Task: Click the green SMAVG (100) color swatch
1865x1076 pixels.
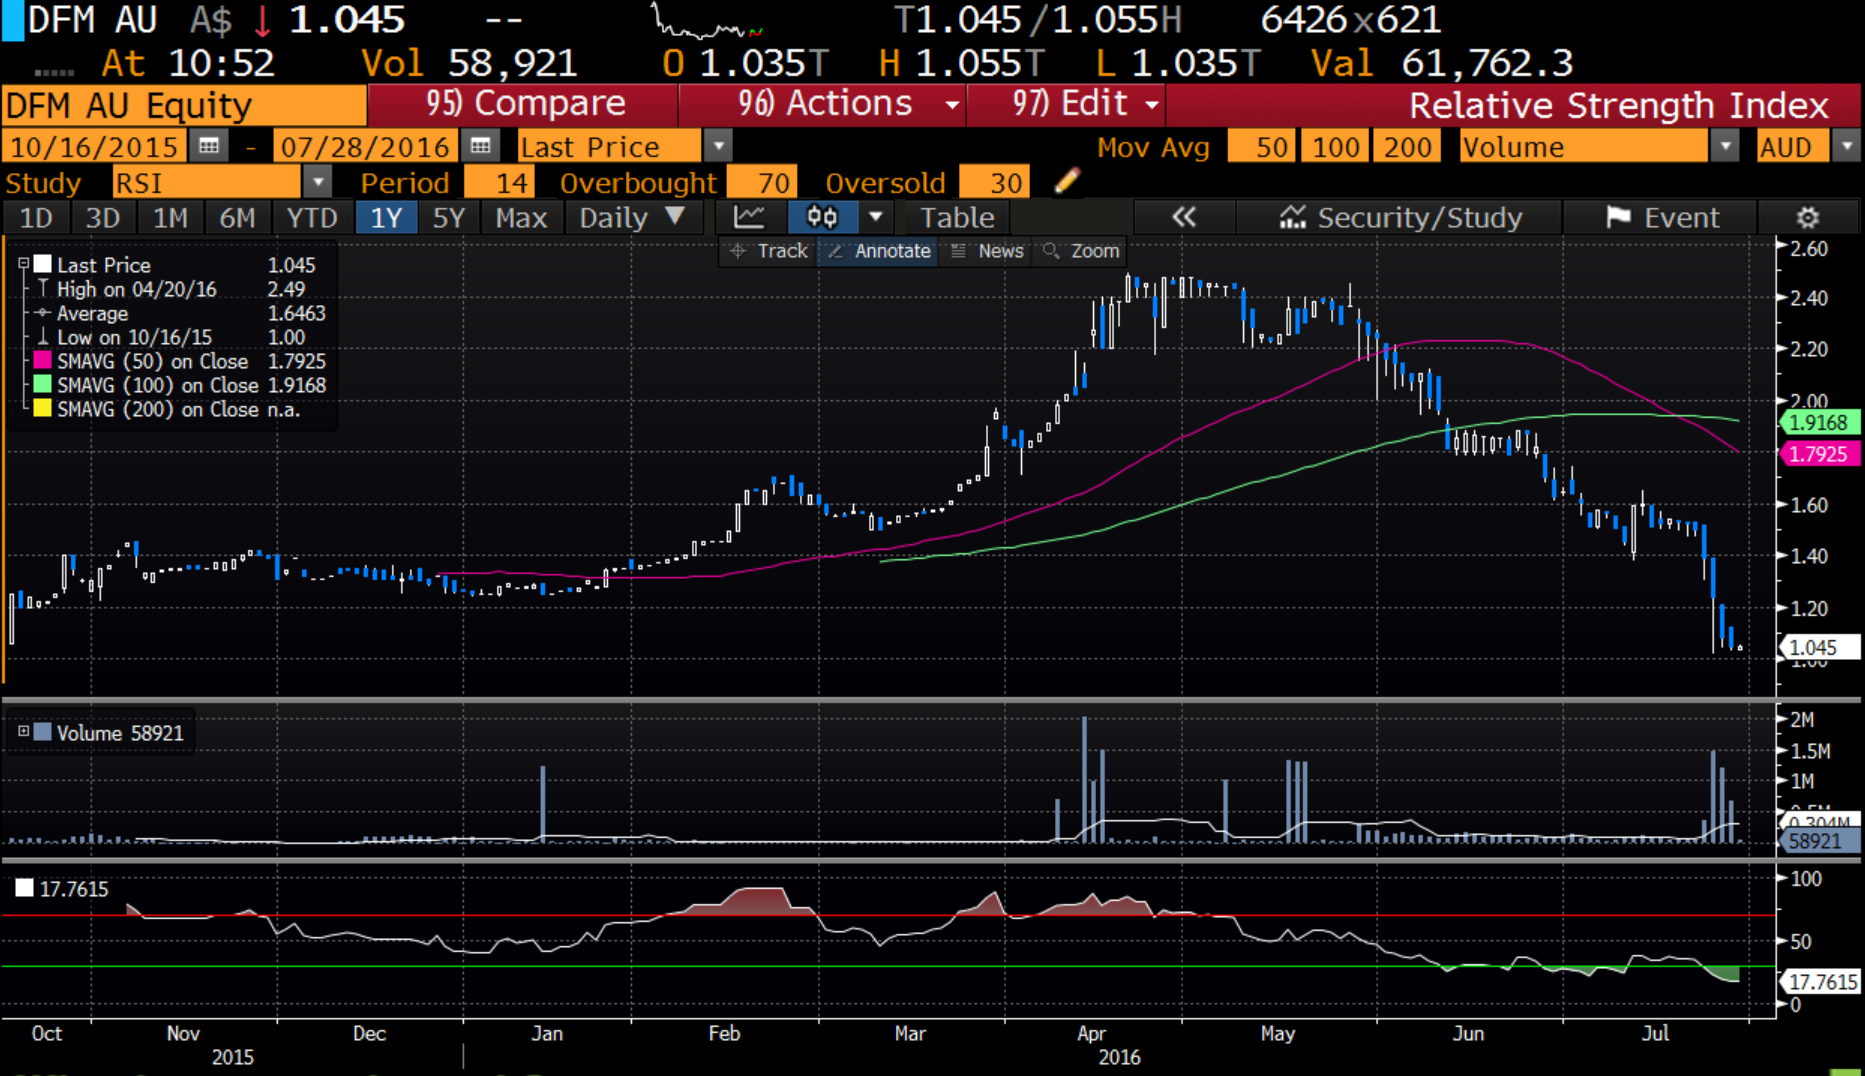Action: tap(43, 384)
